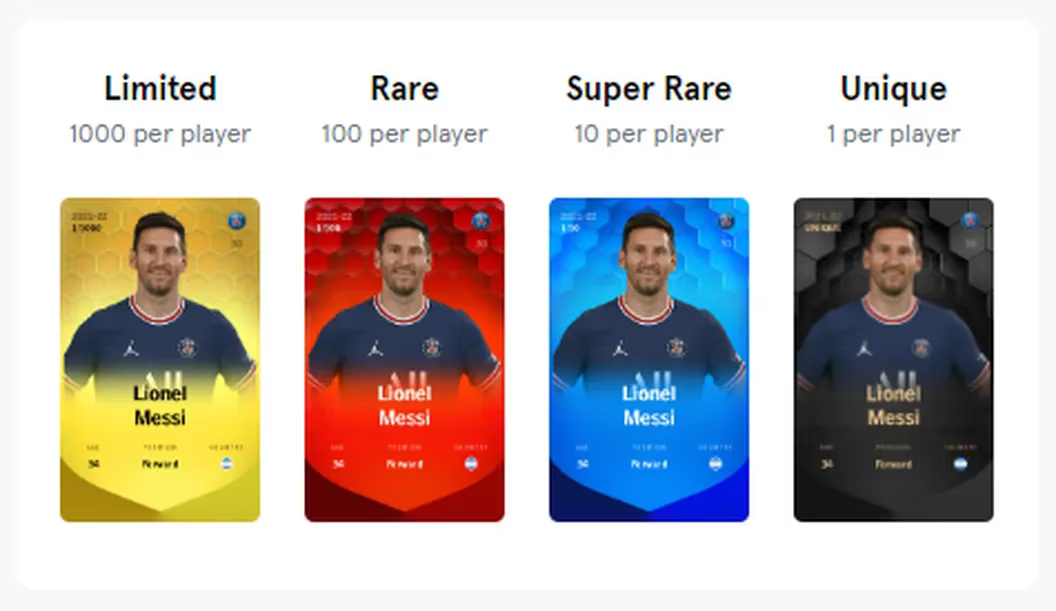The image size is (1056, 611).
Task: Click the PSG club crest on the Unique card
Action: 970,220
